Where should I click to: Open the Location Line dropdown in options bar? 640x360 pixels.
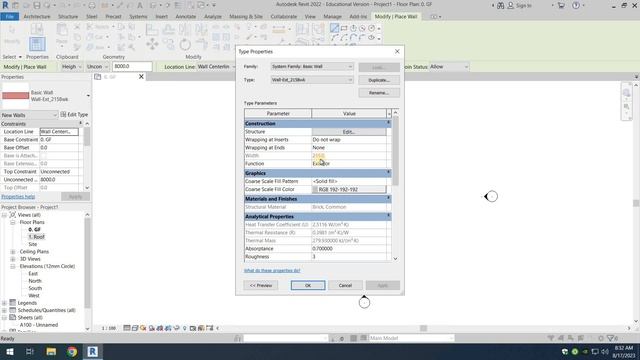coord(217,67)
